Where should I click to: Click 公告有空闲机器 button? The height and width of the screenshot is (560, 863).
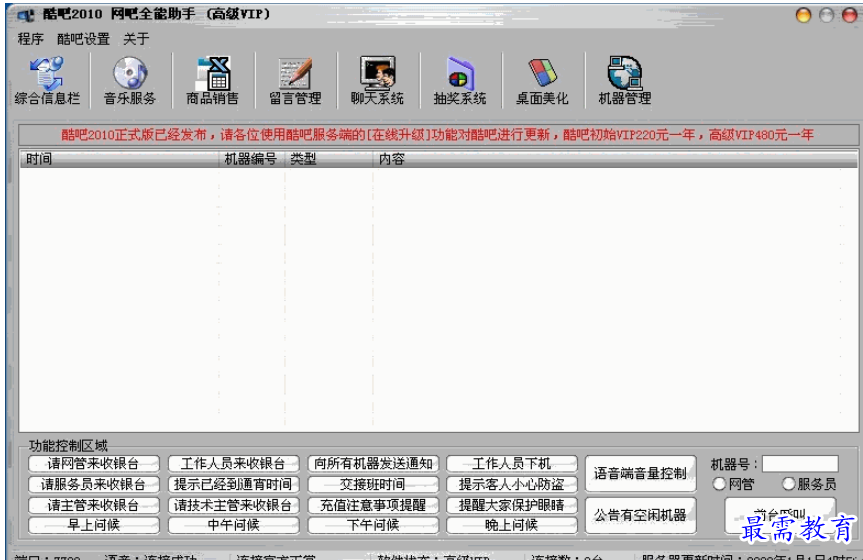pos(641,515)
